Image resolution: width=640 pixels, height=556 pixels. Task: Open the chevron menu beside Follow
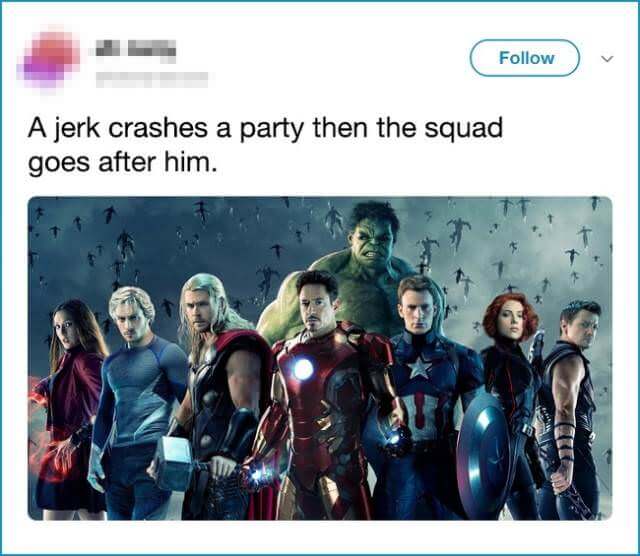(x=607, y=59)
